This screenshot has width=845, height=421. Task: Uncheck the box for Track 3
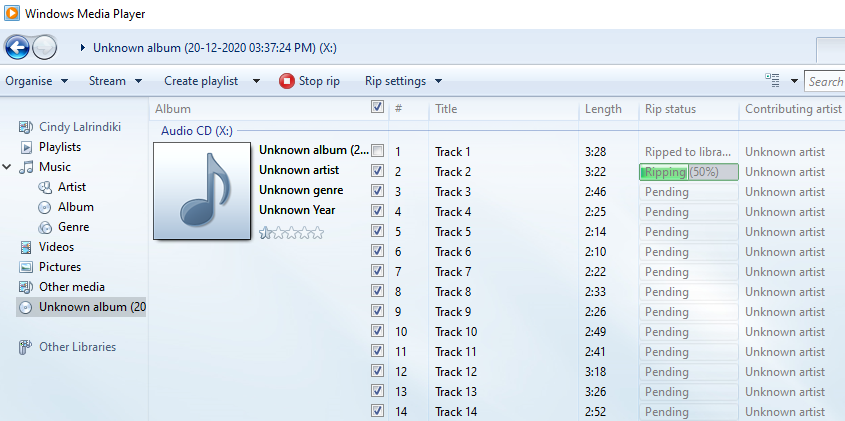point(378,191)
